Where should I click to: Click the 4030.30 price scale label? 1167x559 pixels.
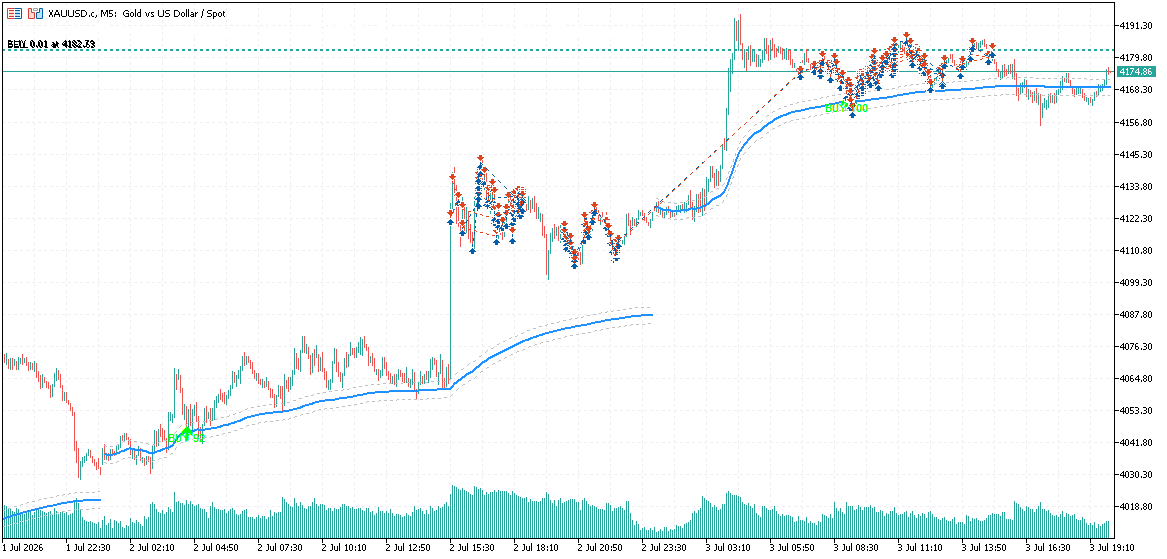click(1136, 474)
